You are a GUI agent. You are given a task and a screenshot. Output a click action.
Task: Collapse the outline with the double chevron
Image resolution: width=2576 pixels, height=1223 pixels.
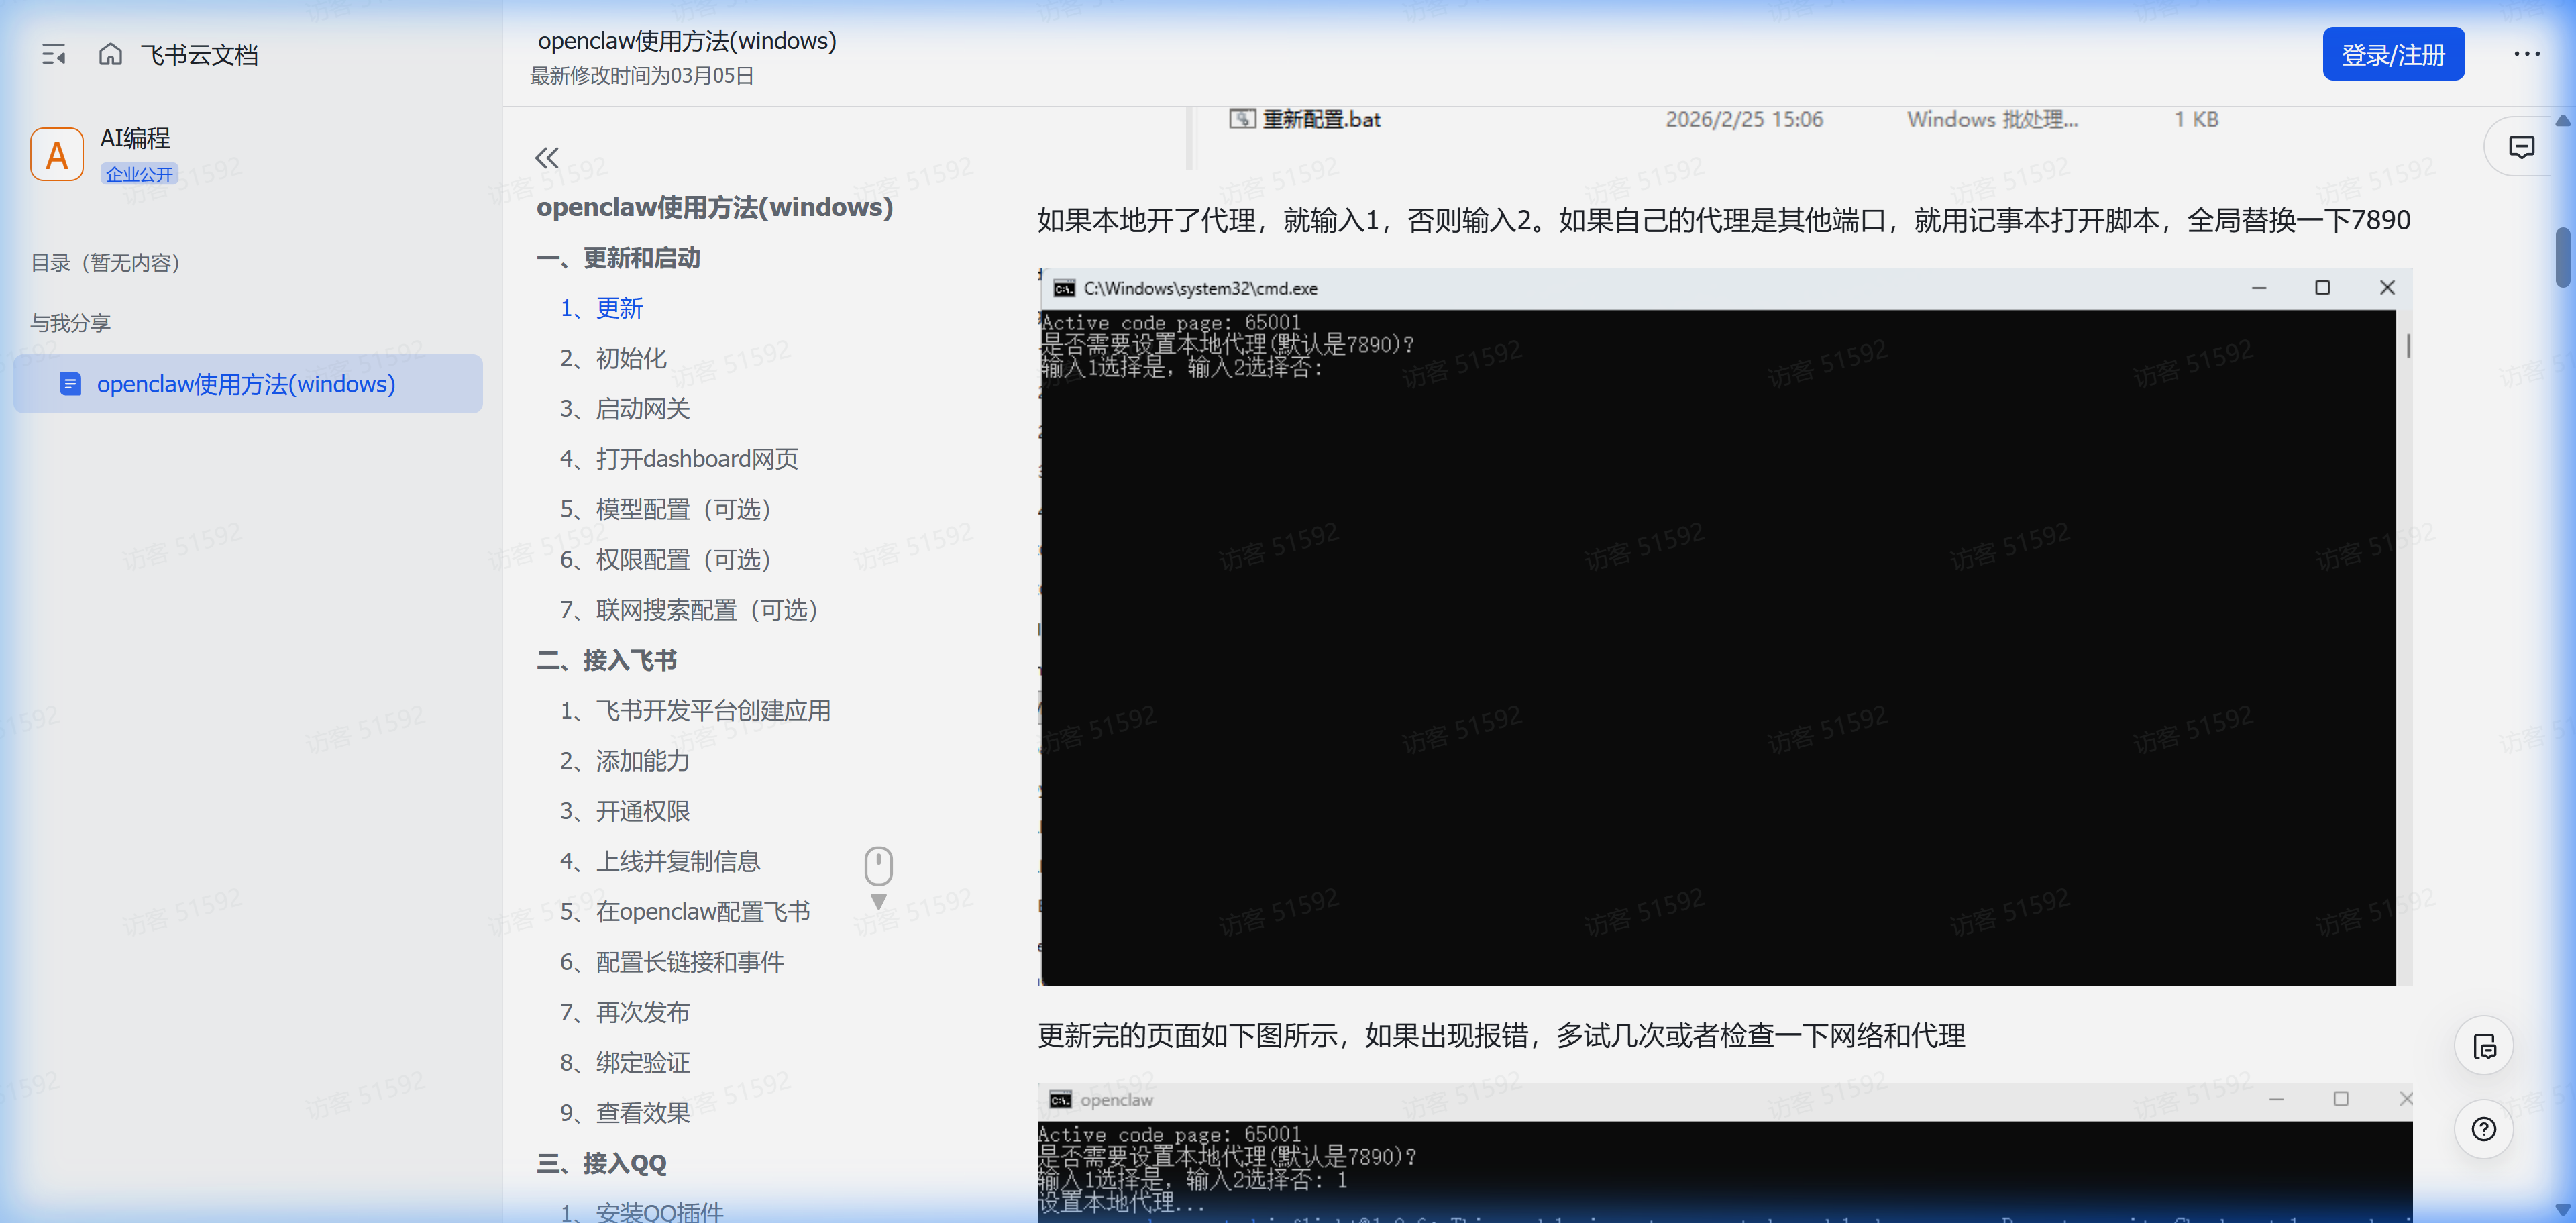tap(546, 157)
